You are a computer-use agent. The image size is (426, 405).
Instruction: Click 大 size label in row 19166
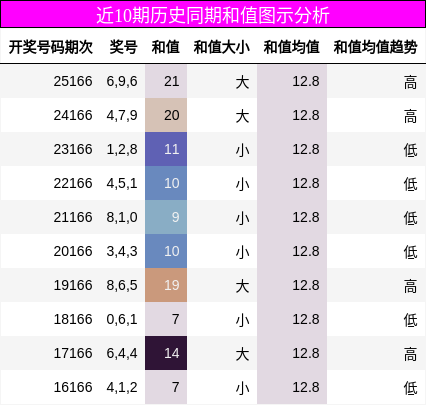(242, 286)
